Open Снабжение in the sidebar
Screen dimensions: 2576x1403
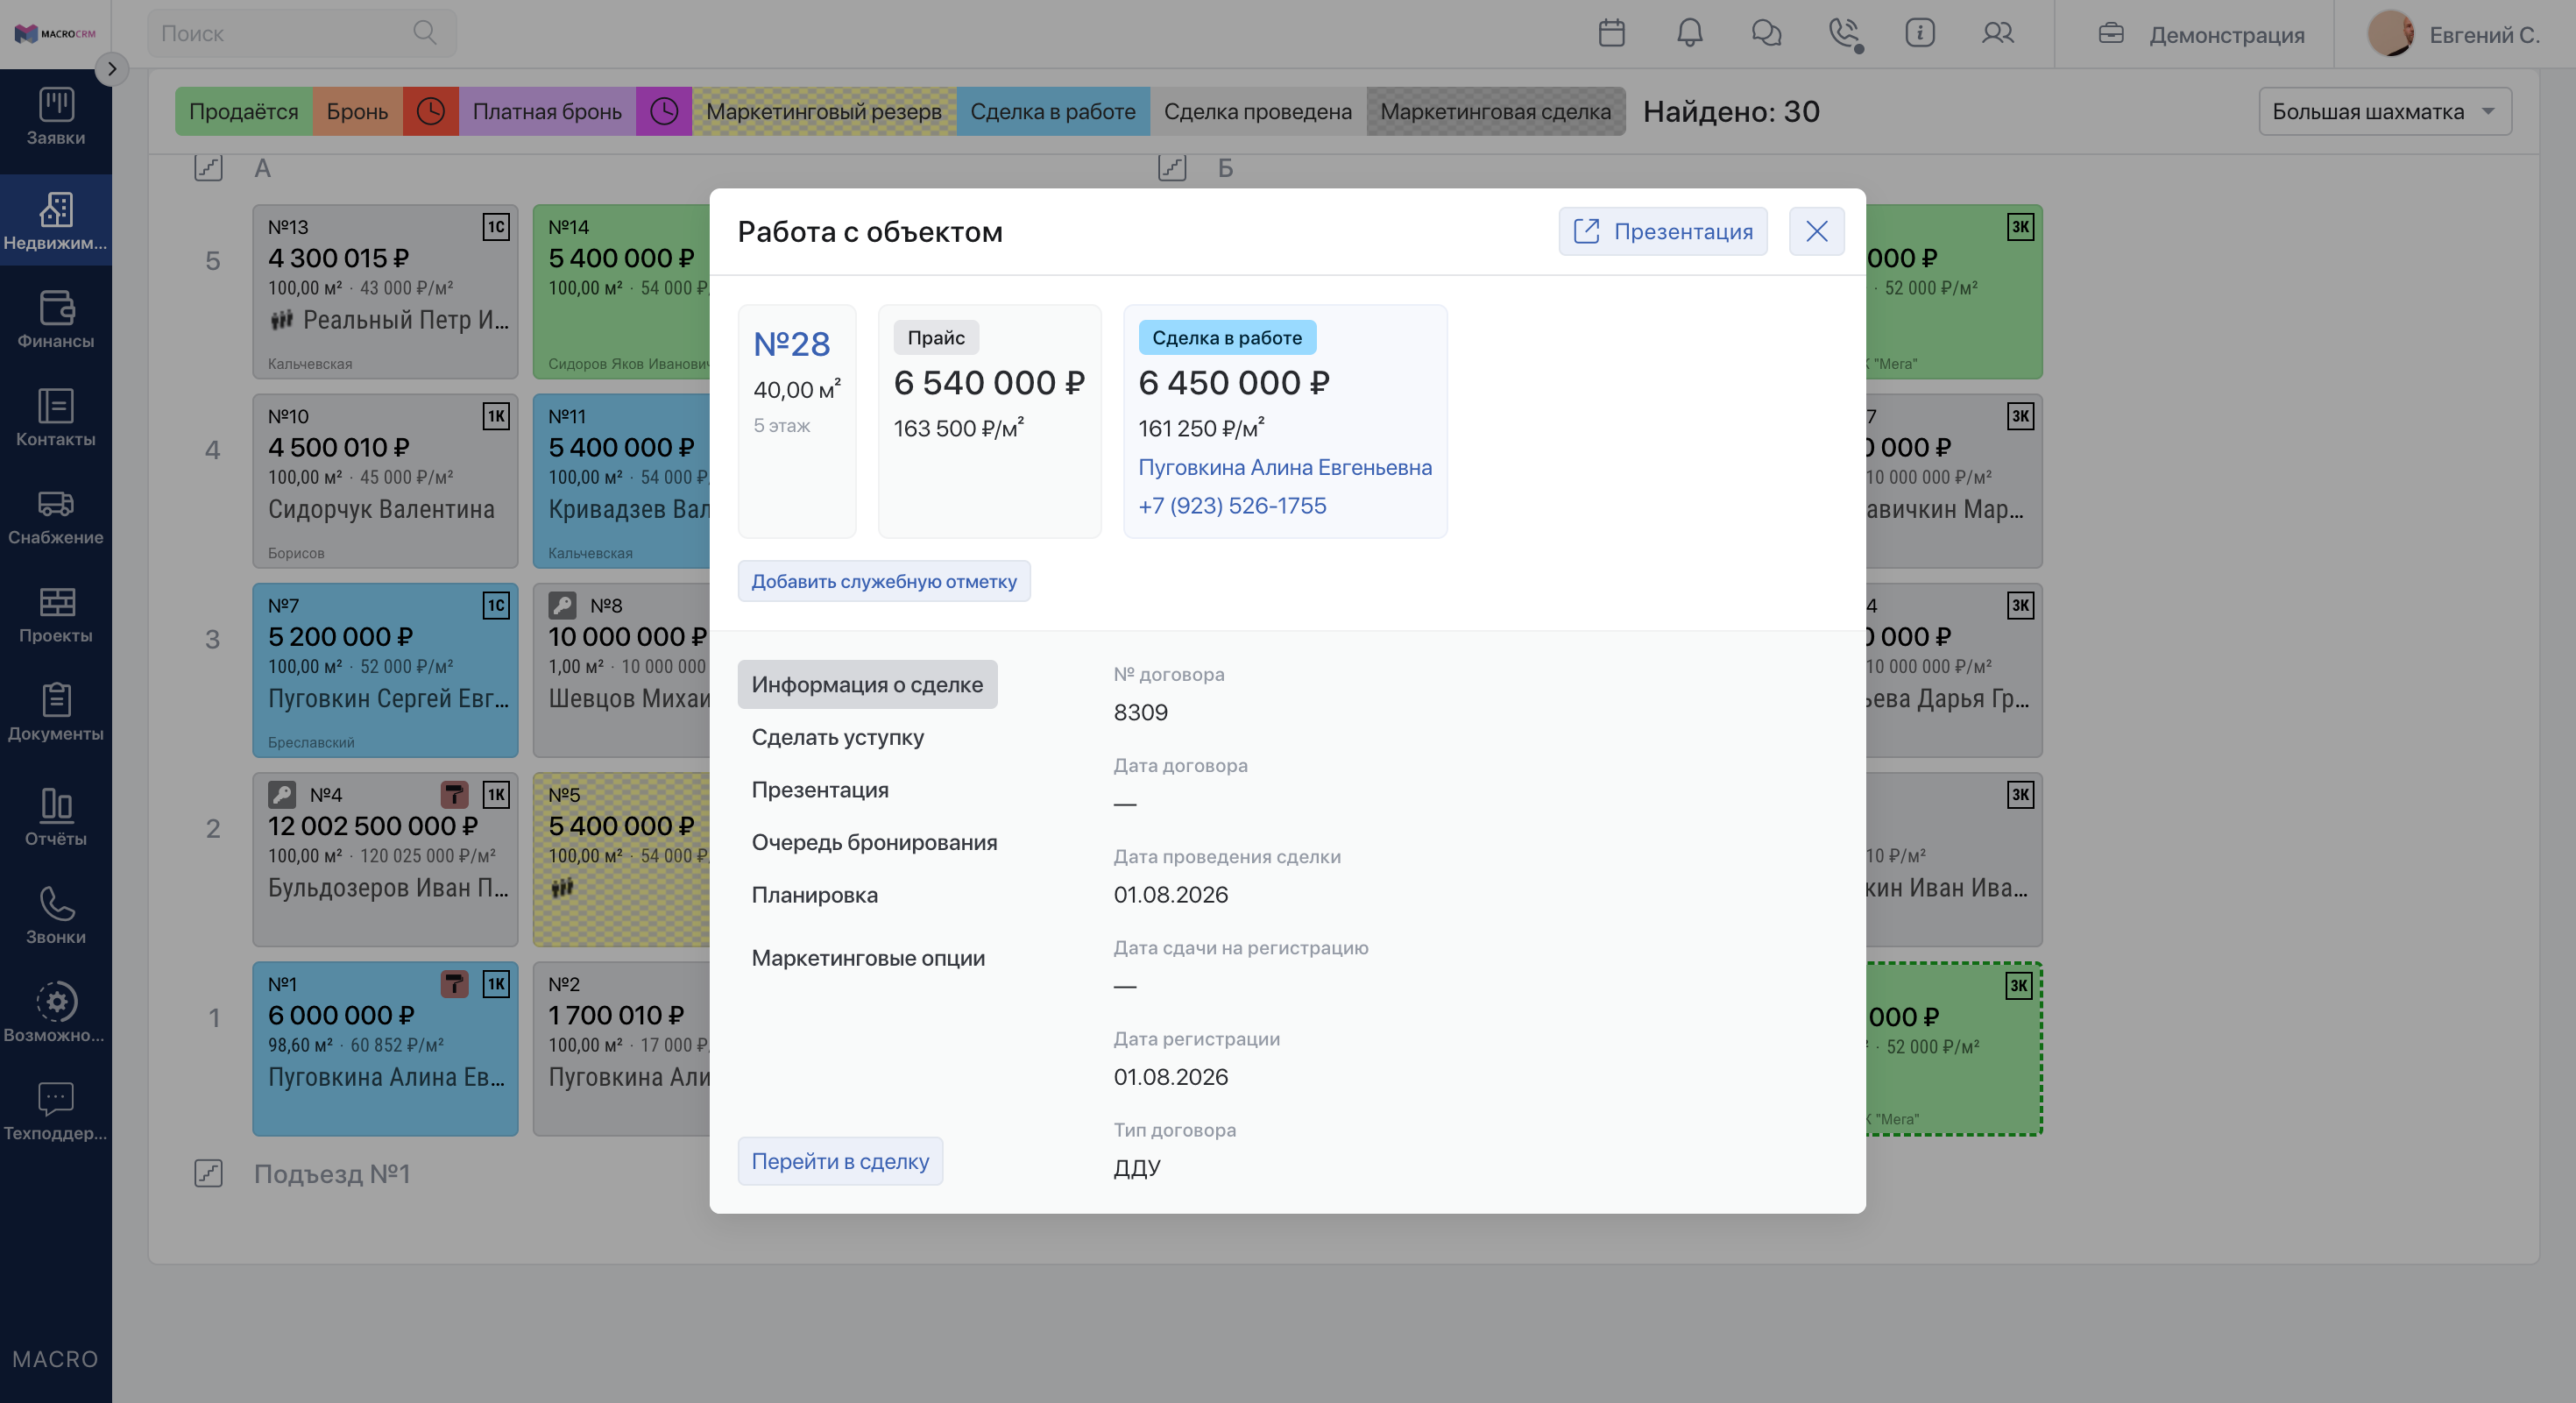tap(56, 515)
